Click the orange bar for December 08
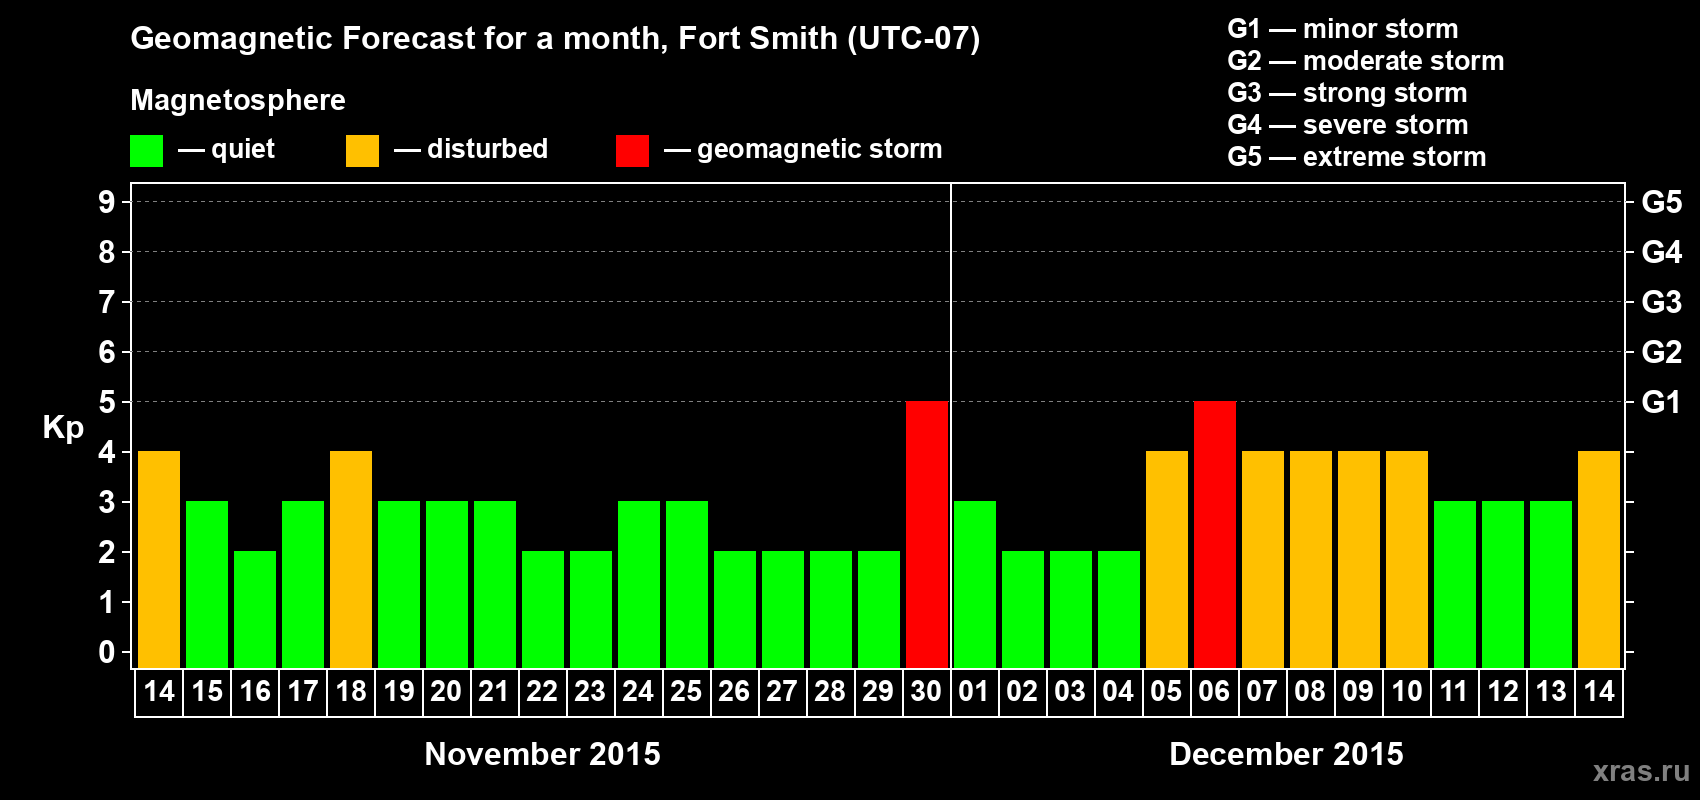Image resolution: width=1700 pixels, height=800 pixels. pyautogui.click(x=1311, y=559)
